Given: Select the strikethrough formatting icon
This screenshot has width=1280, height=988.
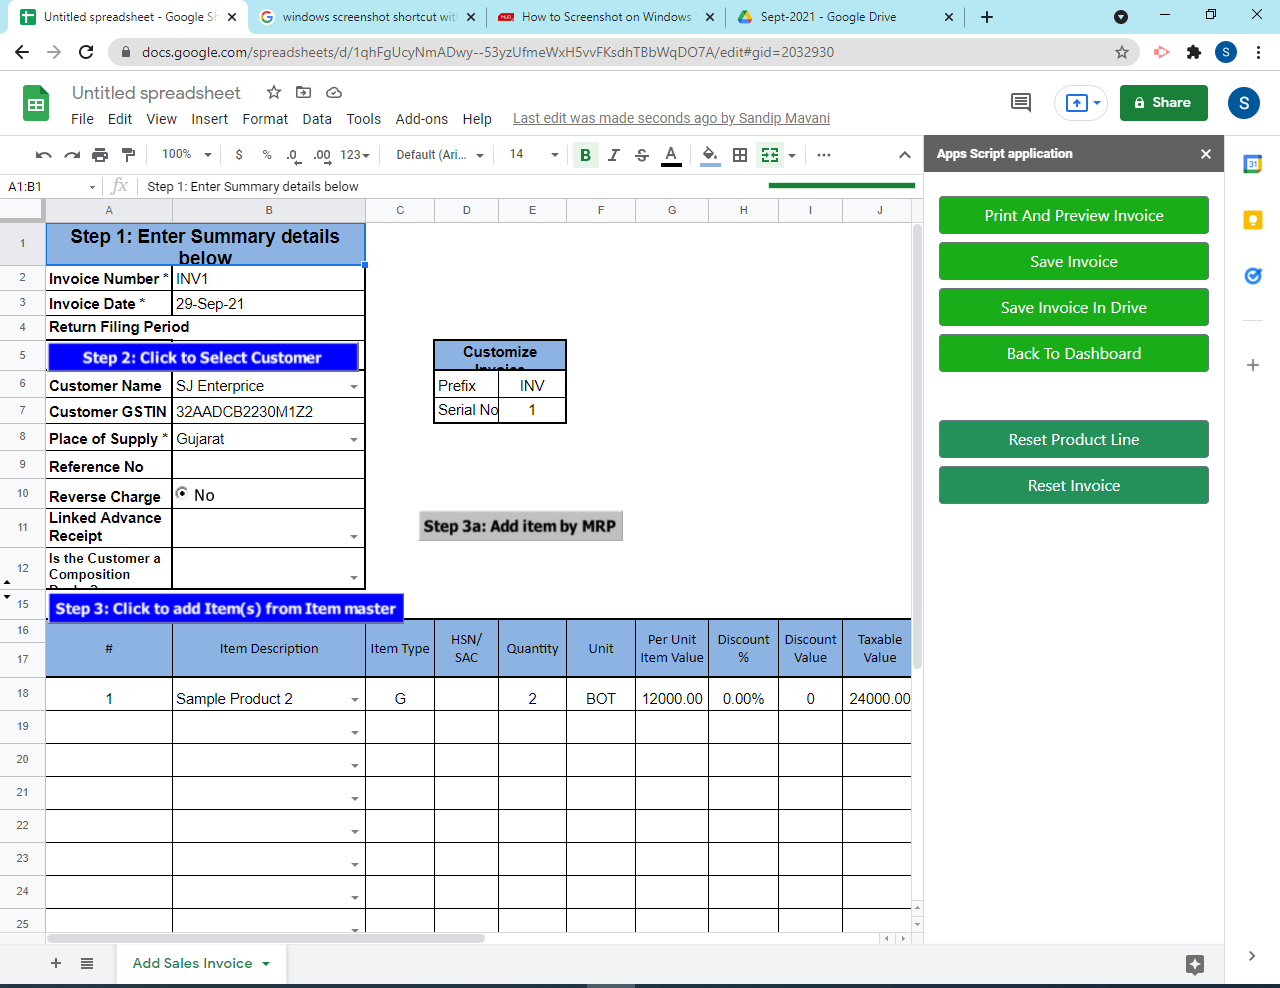Looking at the screenshot, I should (x=641, y=155).
